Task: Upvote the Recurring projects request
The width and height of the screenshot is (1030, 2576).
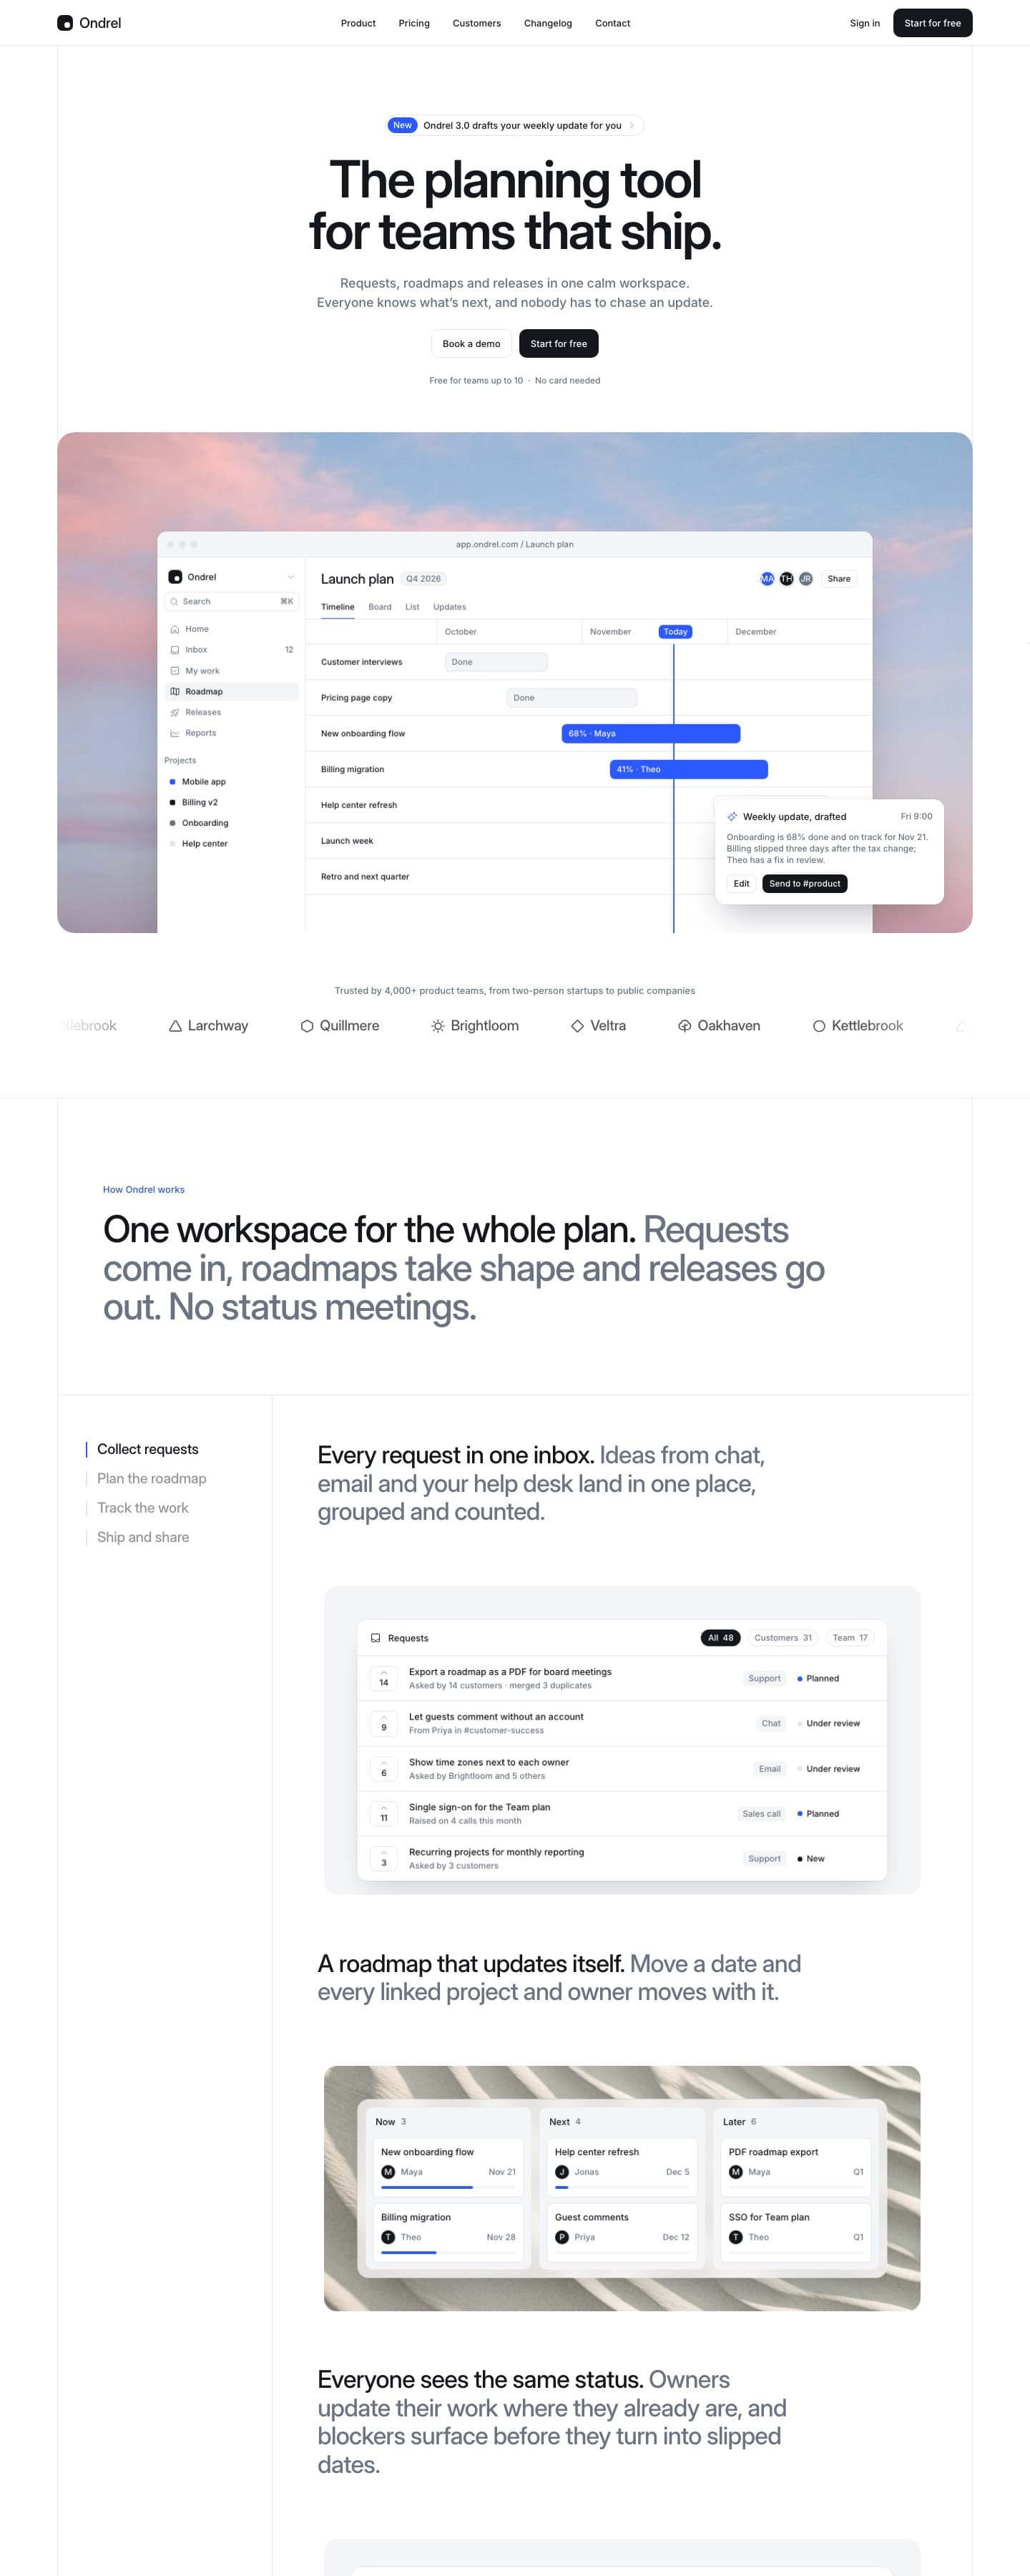Action: [384, 1859]
